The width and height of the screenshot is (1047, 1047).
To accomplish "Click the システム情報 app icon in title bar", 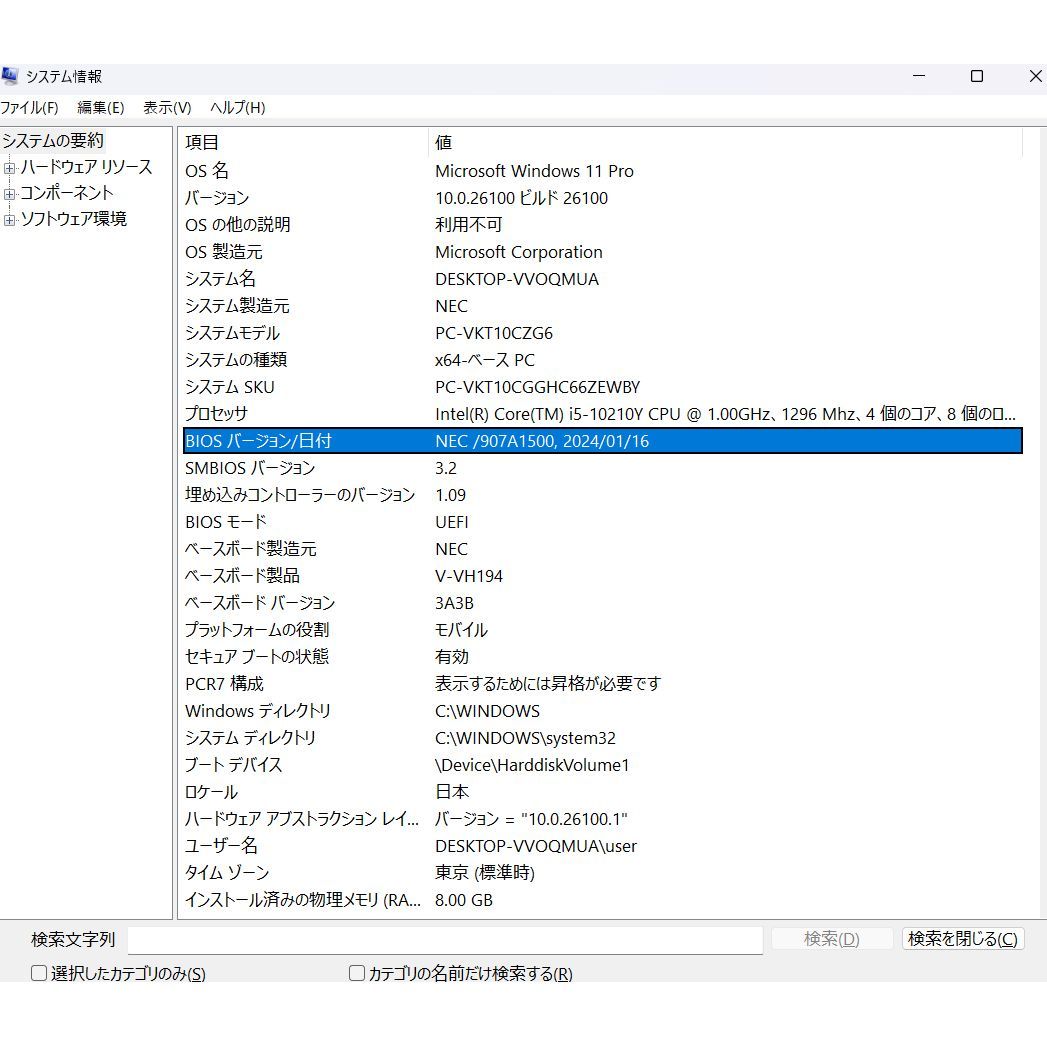I will click(9, 76).
